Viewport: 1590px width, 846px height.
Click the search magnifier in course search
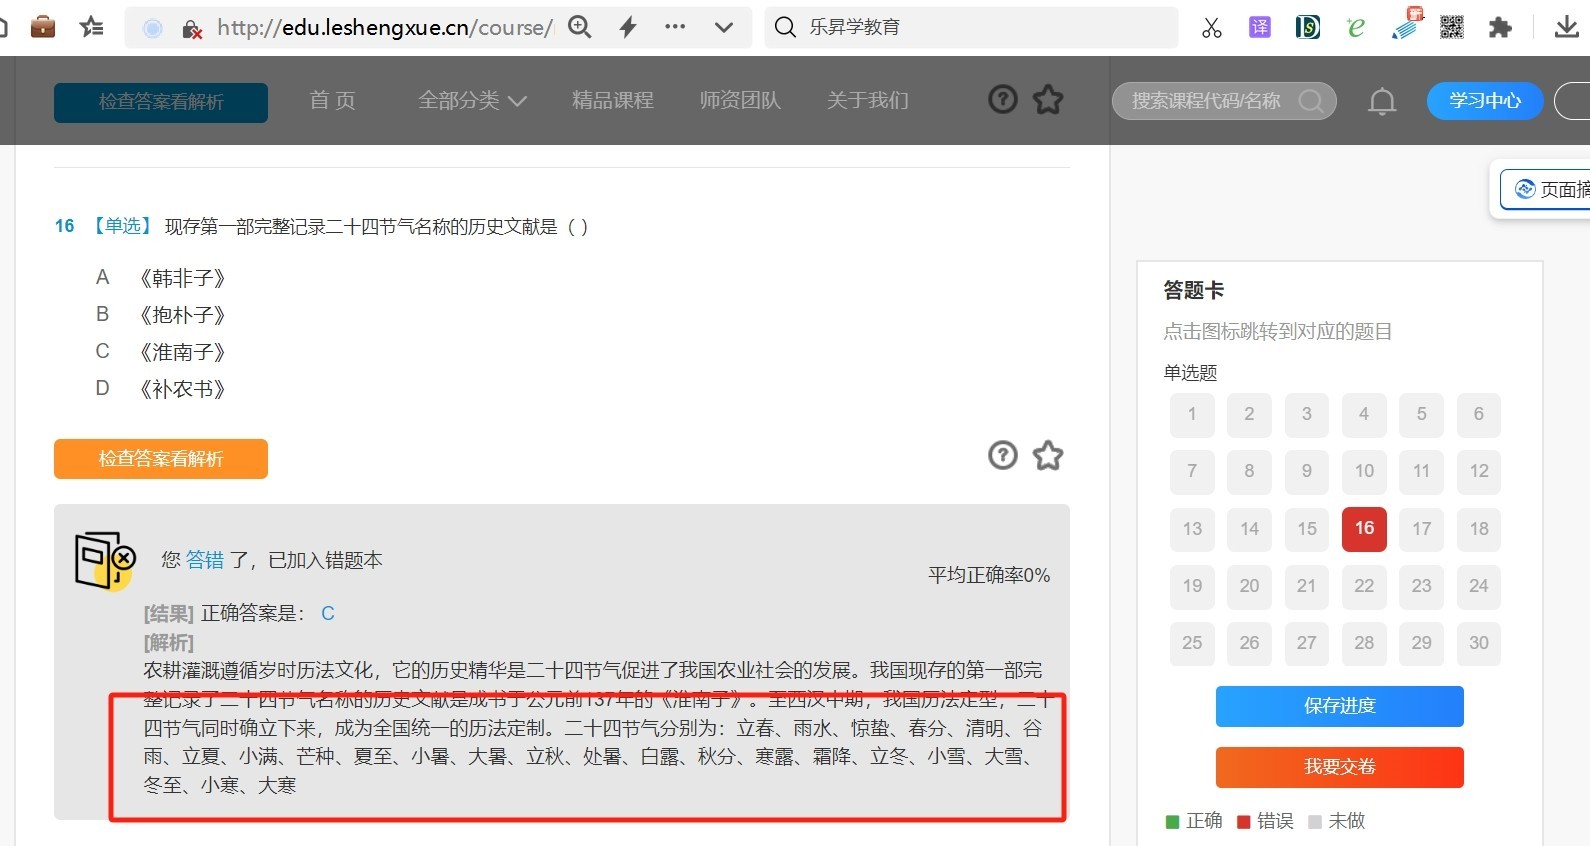[1311, 101]
